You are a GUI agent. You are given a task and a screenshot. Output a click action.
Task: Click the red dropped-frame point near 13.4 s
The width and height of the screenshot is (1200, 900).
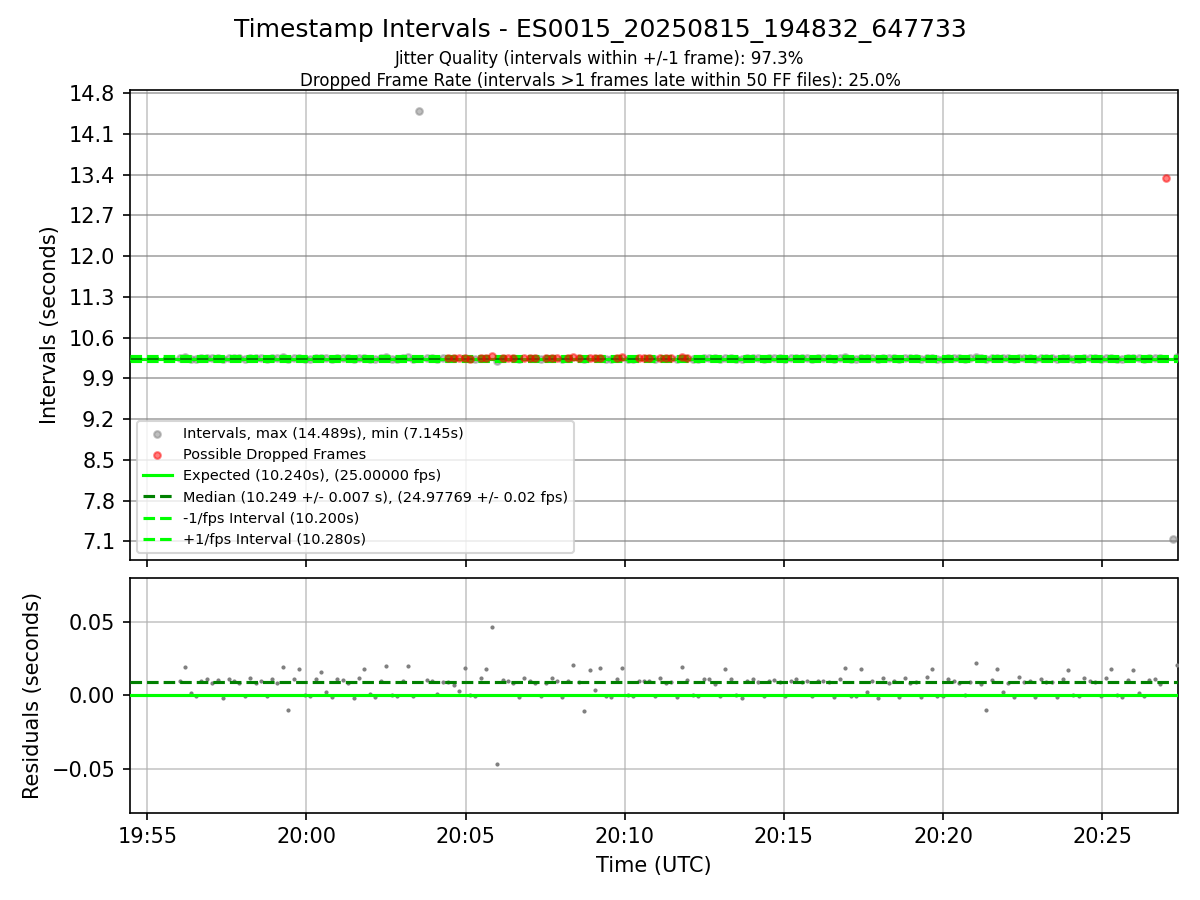(1166, 178)
